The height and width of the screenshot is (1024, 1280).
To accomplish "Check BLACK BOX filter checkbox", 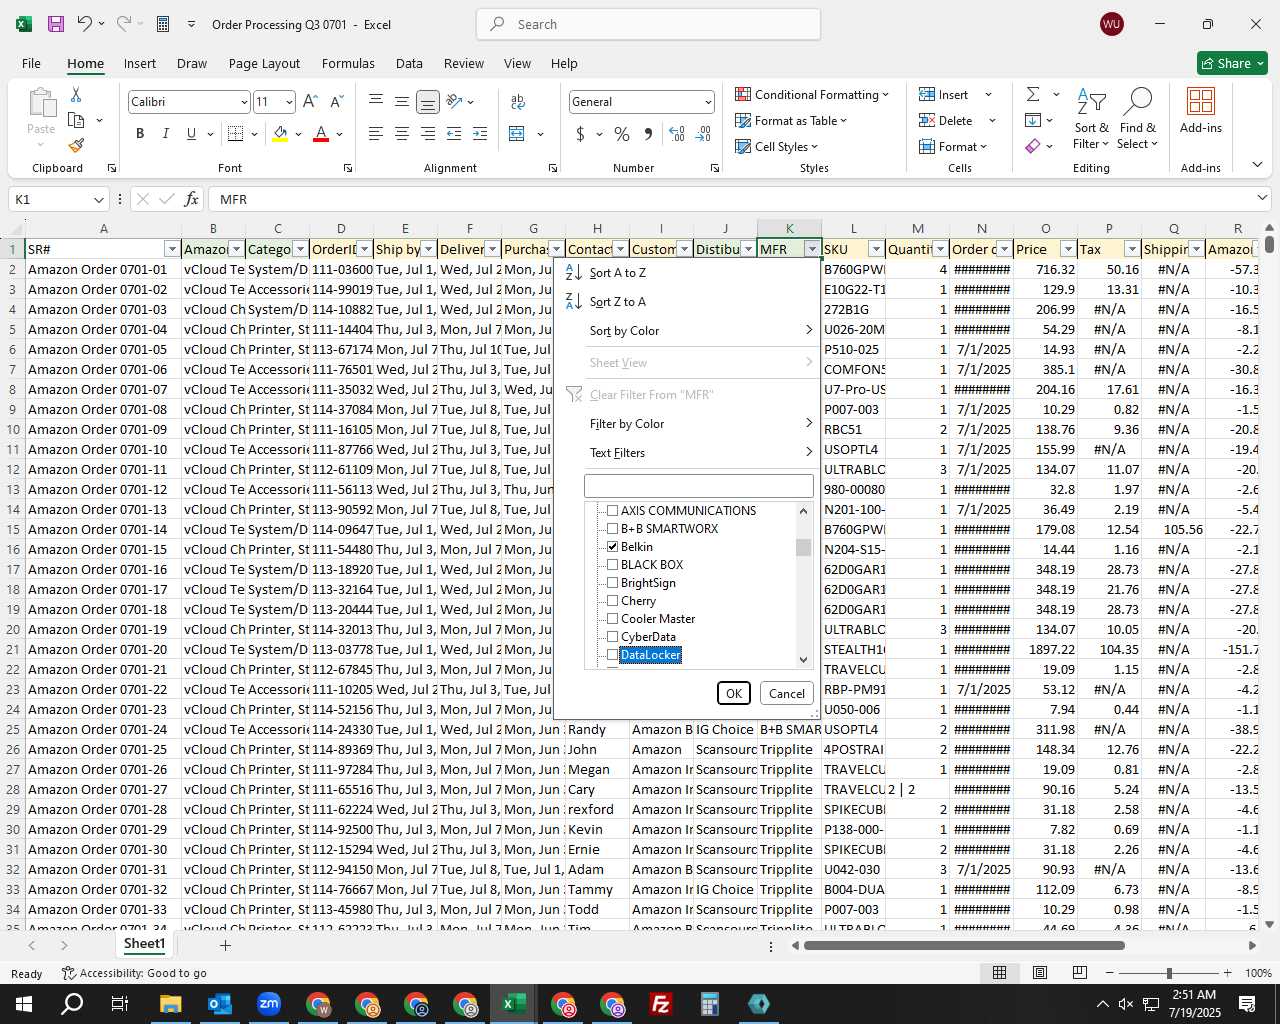I will coord(613,564).
